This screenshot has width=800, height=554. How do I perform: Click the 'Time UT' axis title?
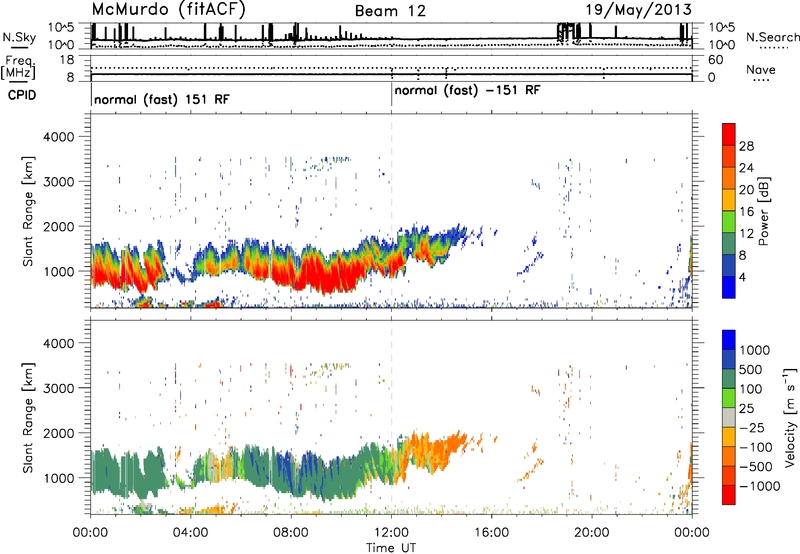pyautogui.click(x=391, y=548)
